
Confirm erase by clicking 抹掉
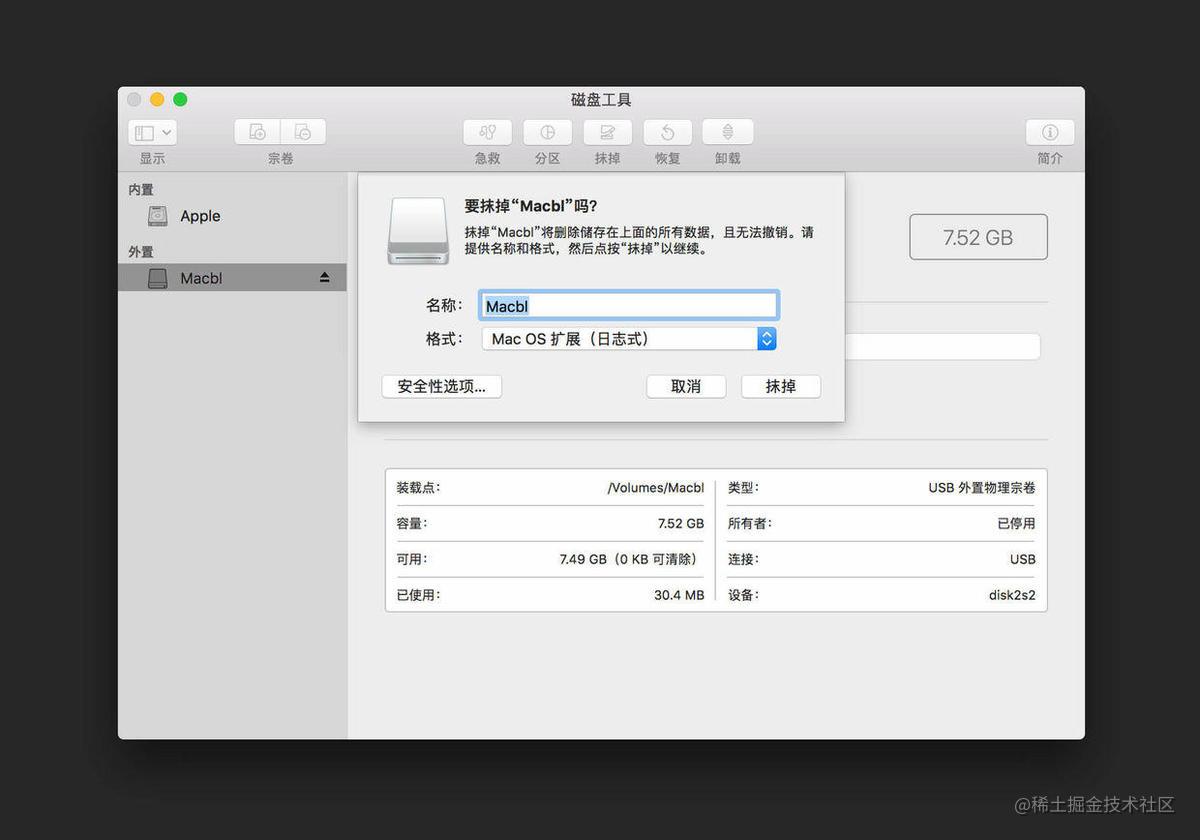click(x=780, y=386)
